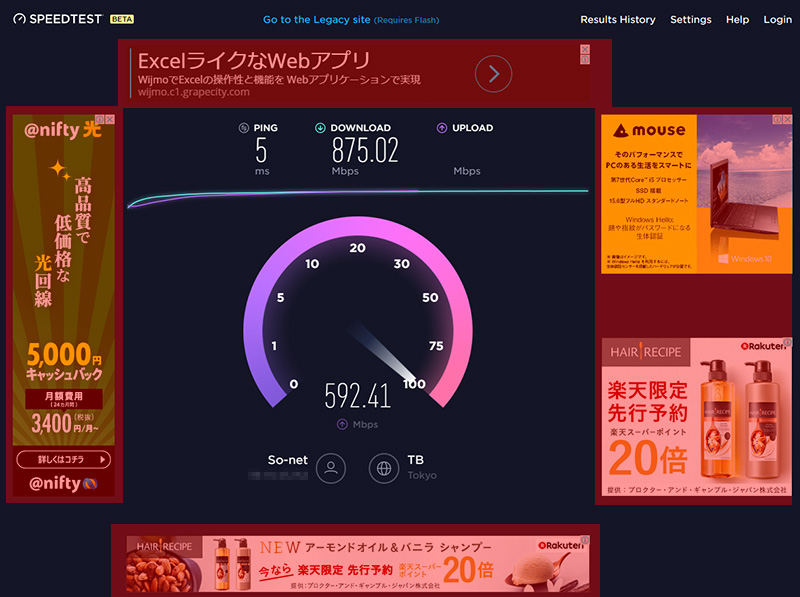Go to the Legacy site link
The image size is (800, 597).
coord(316,20)
